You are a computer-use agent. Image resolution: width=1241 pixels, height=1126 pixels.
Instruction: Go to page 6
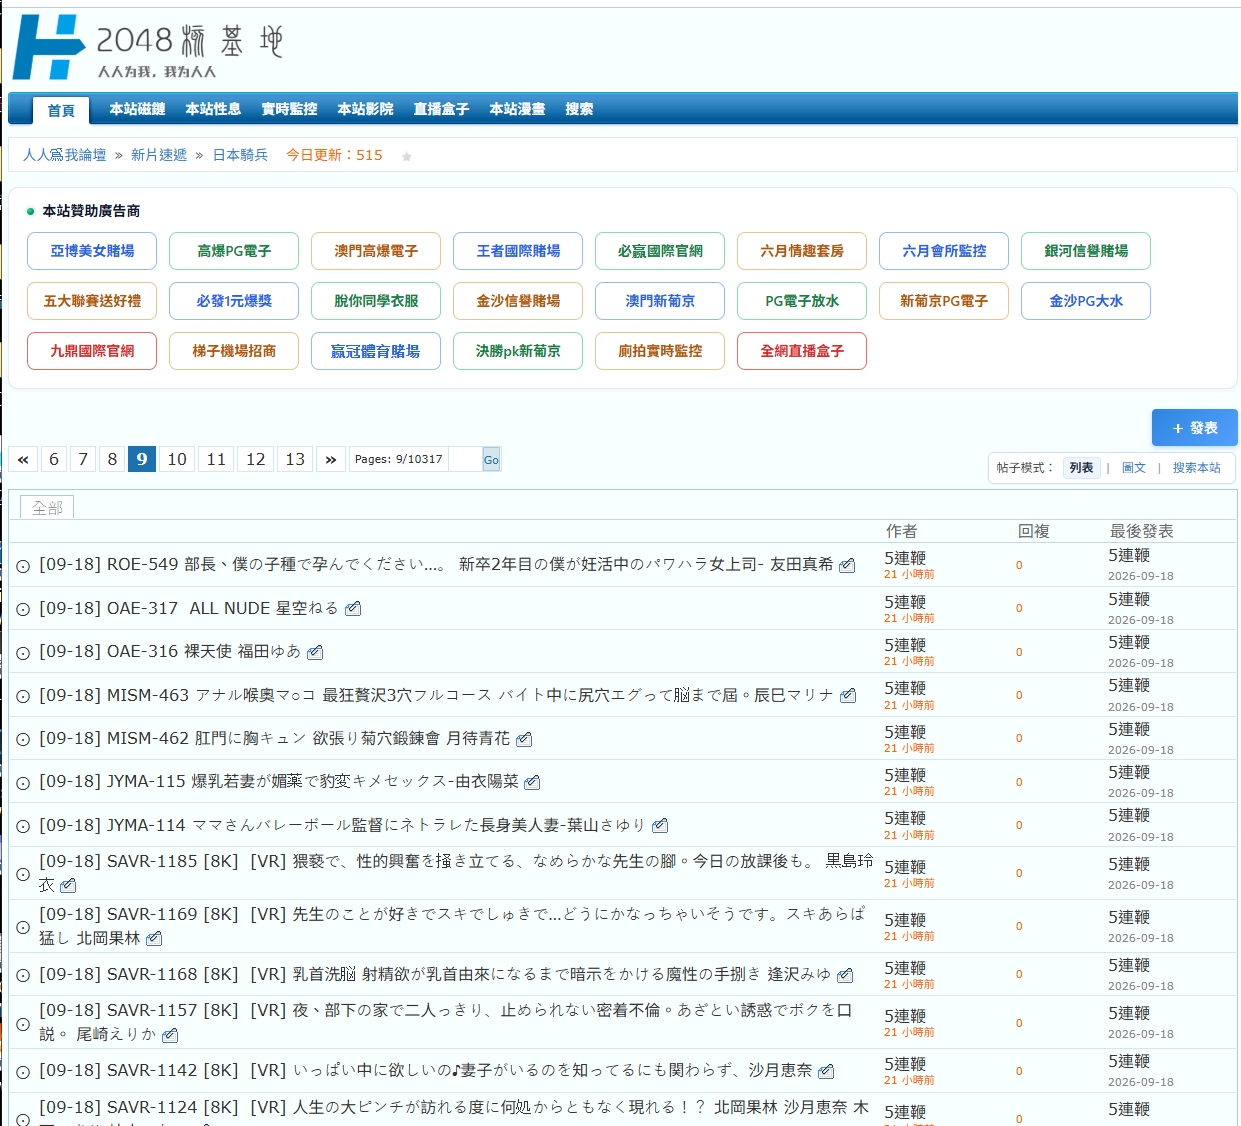(54, 459)
